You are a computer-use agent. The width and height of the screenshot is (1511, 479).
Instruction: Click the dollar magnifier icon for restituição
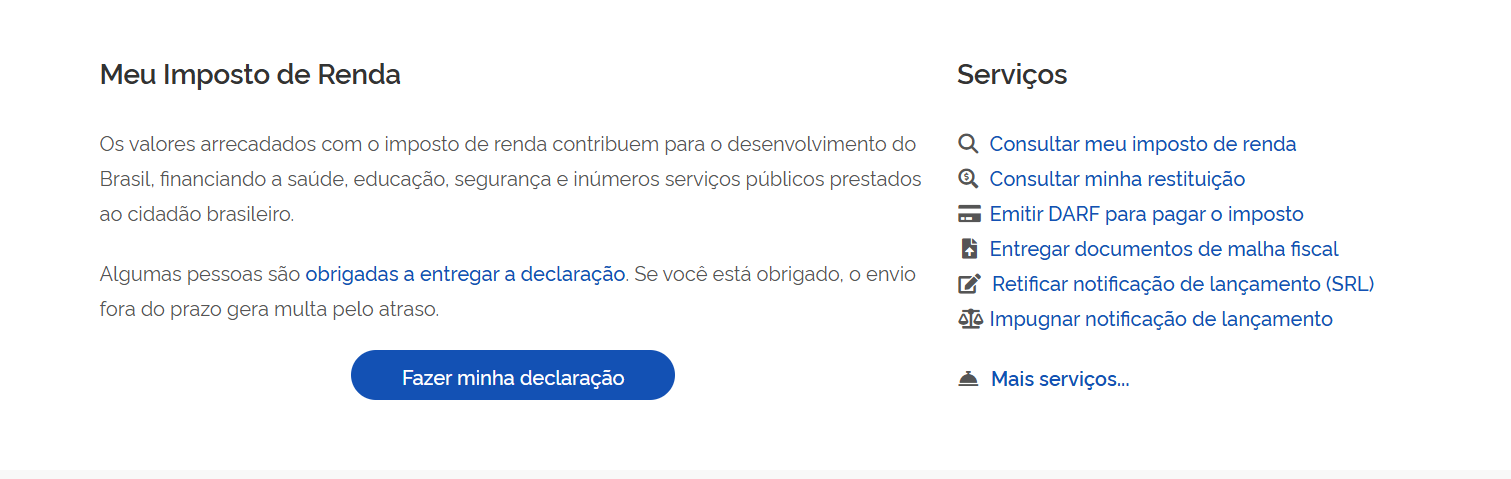tap(968, 179)
